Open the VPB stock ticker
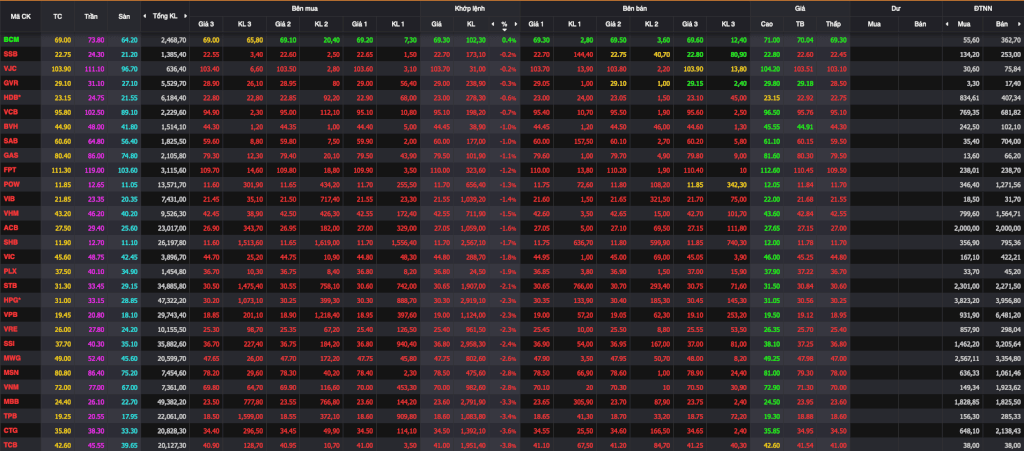This screenshot has width=1024, height=451. [x=11, y=313]
